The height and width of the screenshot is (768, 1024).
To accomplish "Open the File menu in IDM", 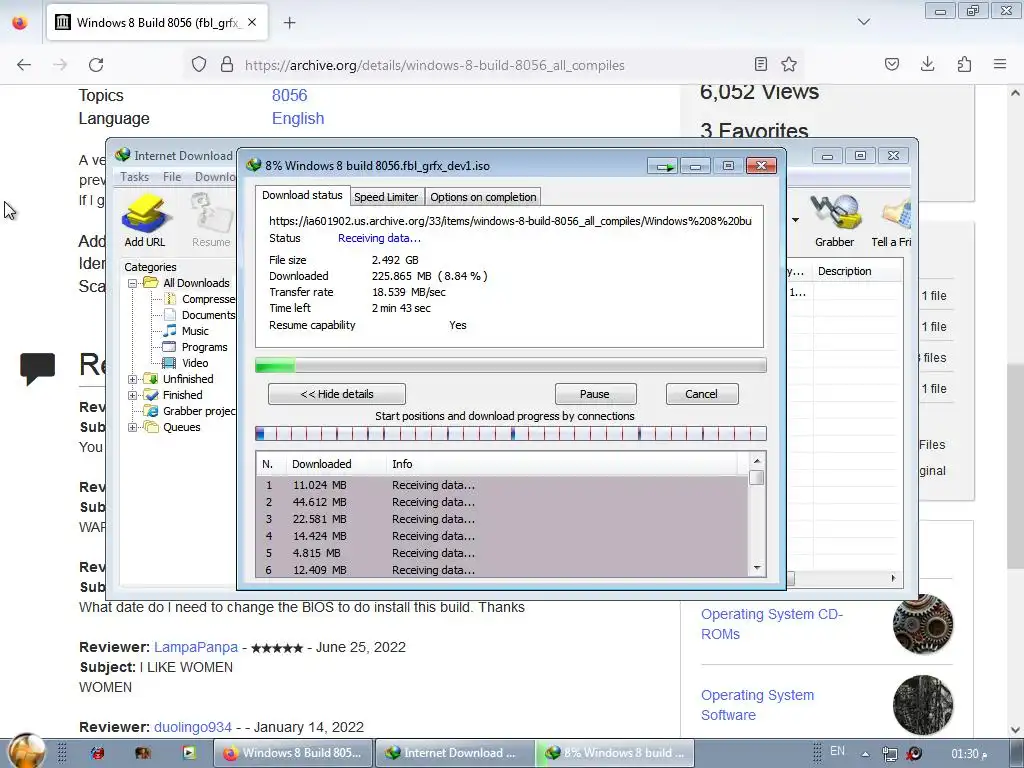I will click(172, 177).
